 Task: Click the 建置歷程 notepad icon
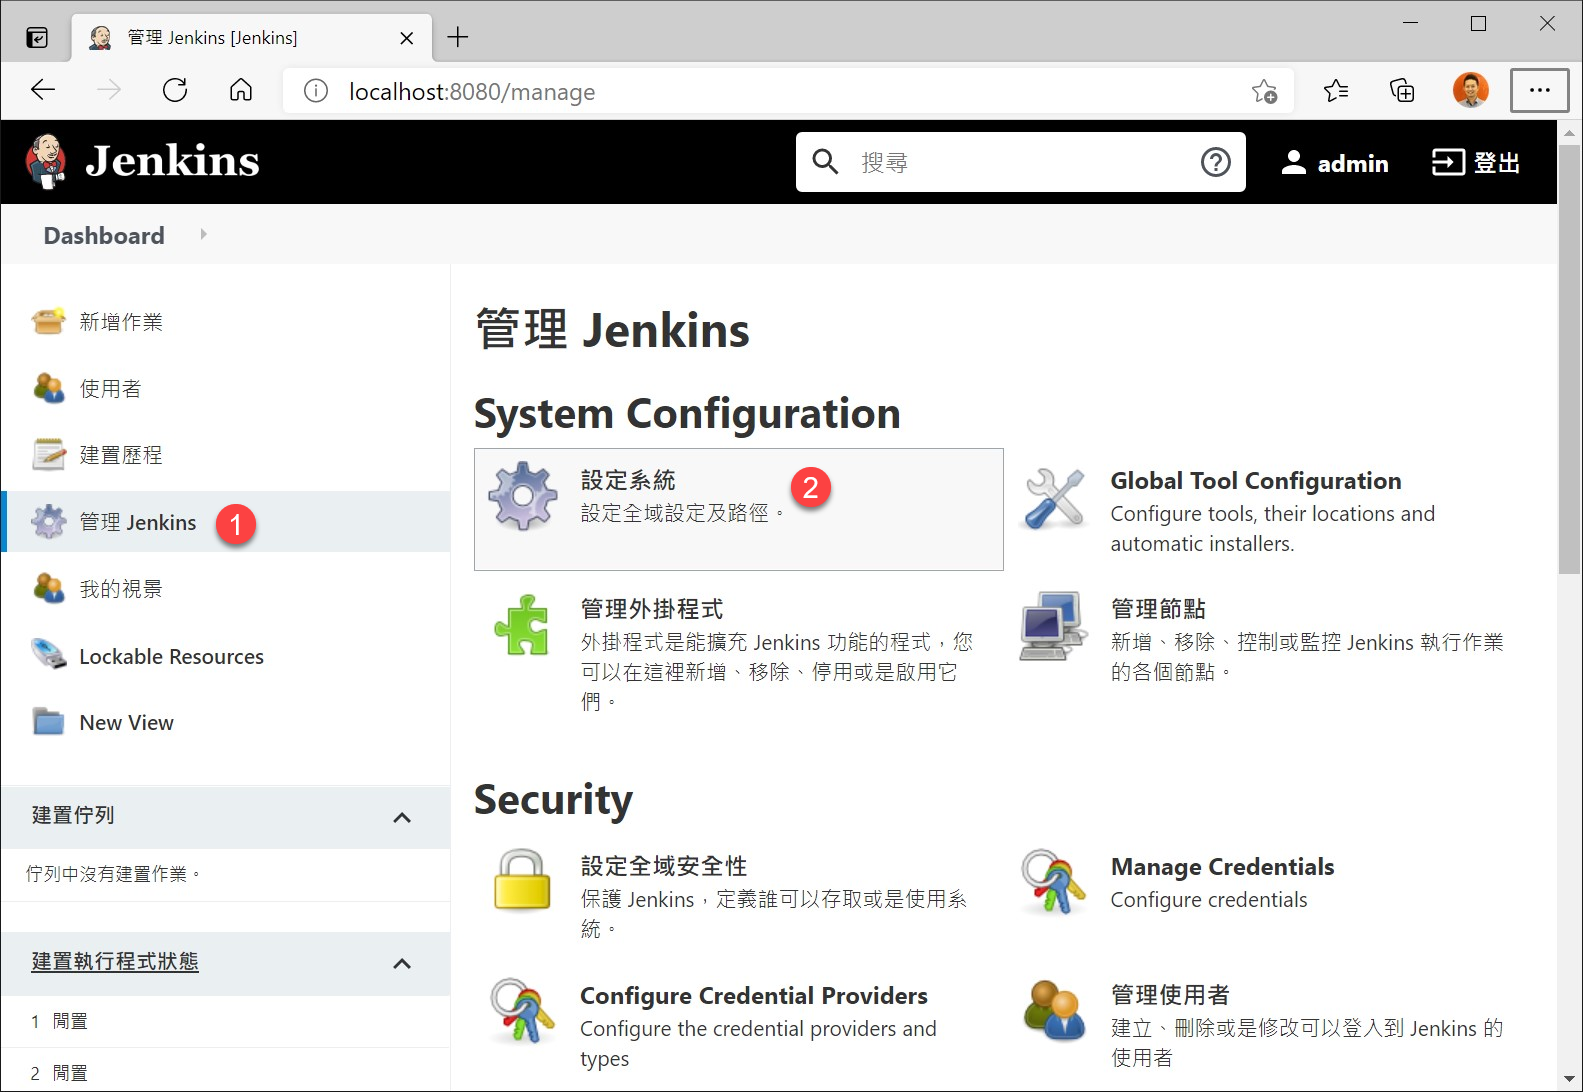(48, 454)
